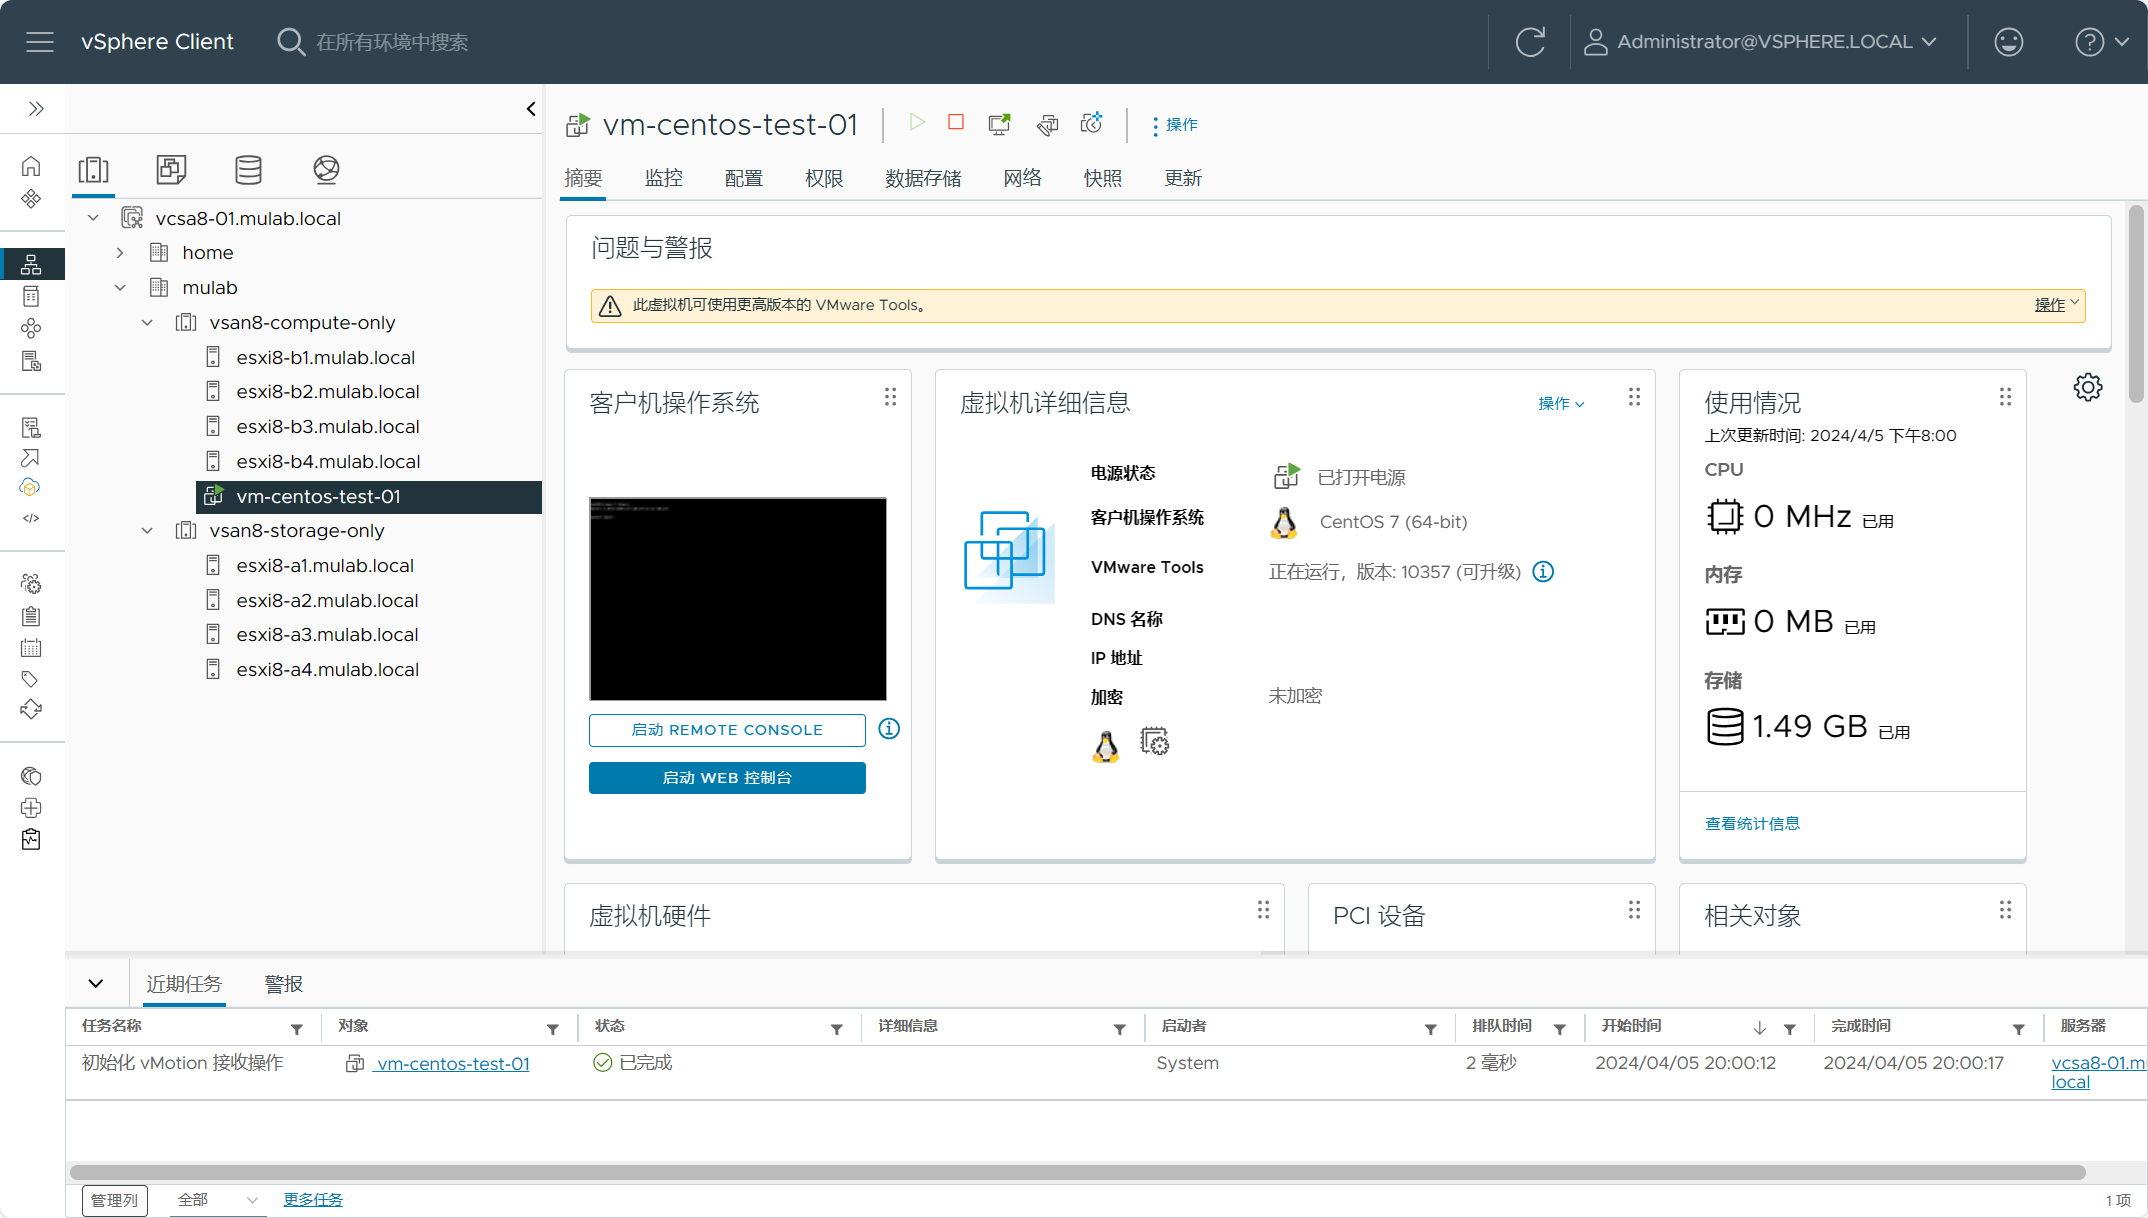The width and height of the screenshot is (2148, 1218).
Task: Open vm-centos-test-01 link in task row
Action: click(x=453, y=1064)
